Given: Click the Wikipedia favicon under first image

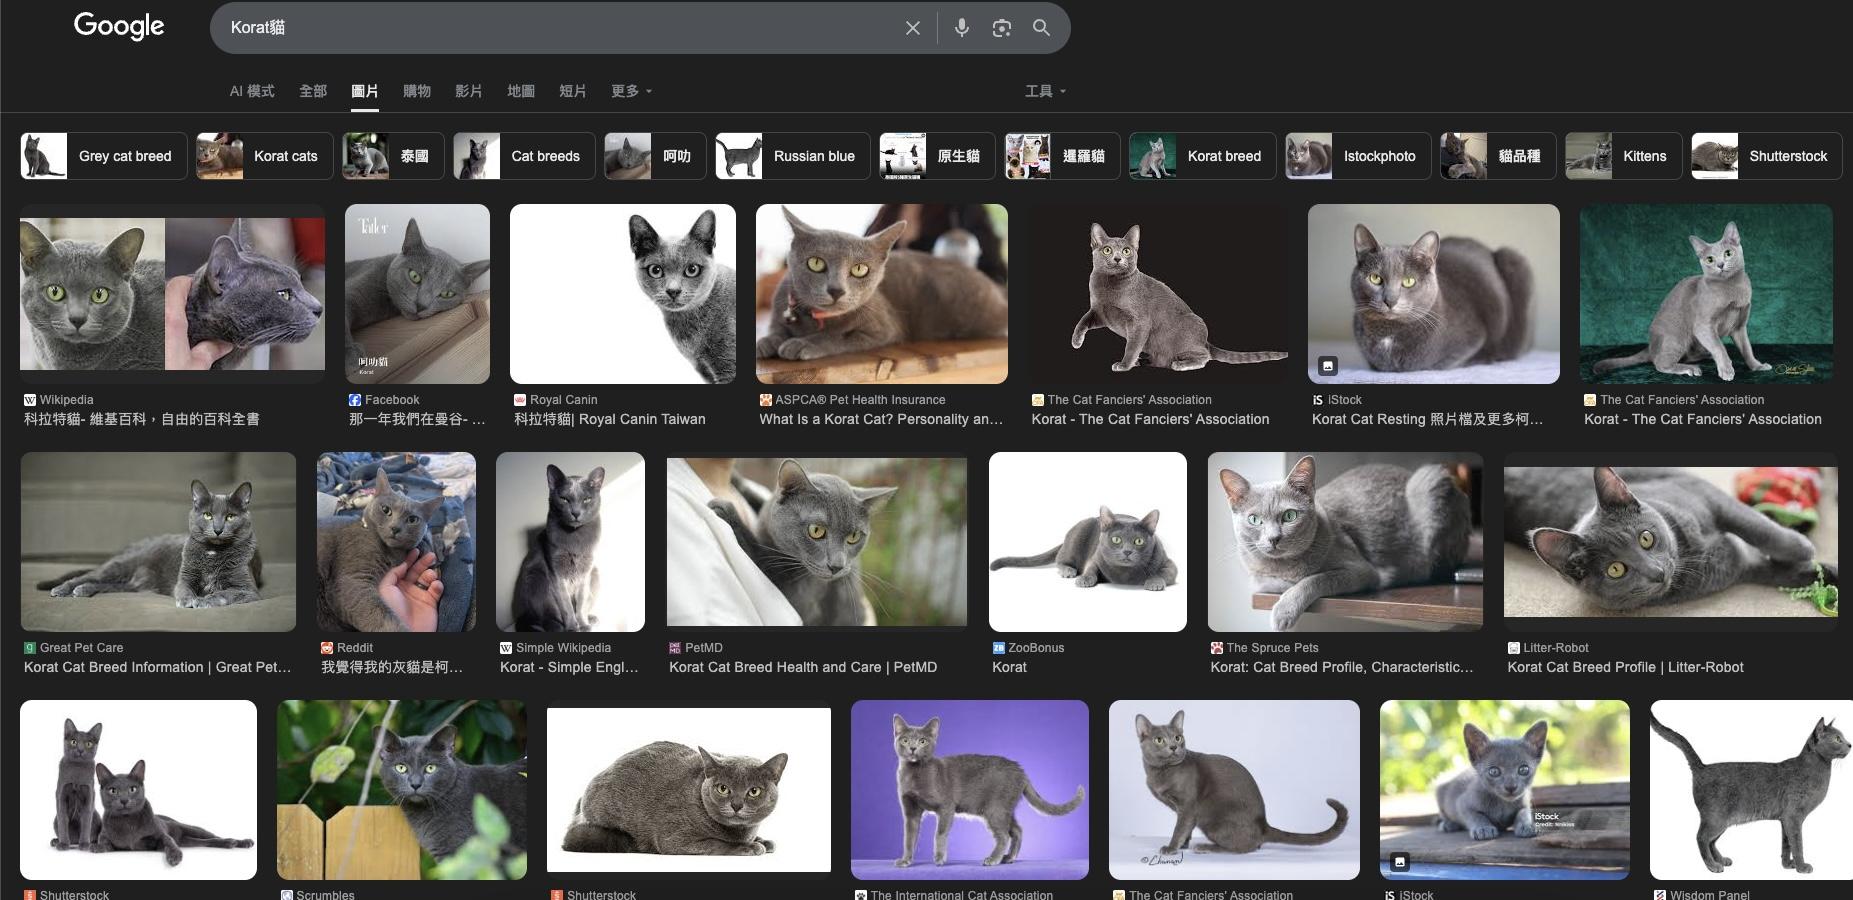Looking at the screenshot, I should point(30,400).
